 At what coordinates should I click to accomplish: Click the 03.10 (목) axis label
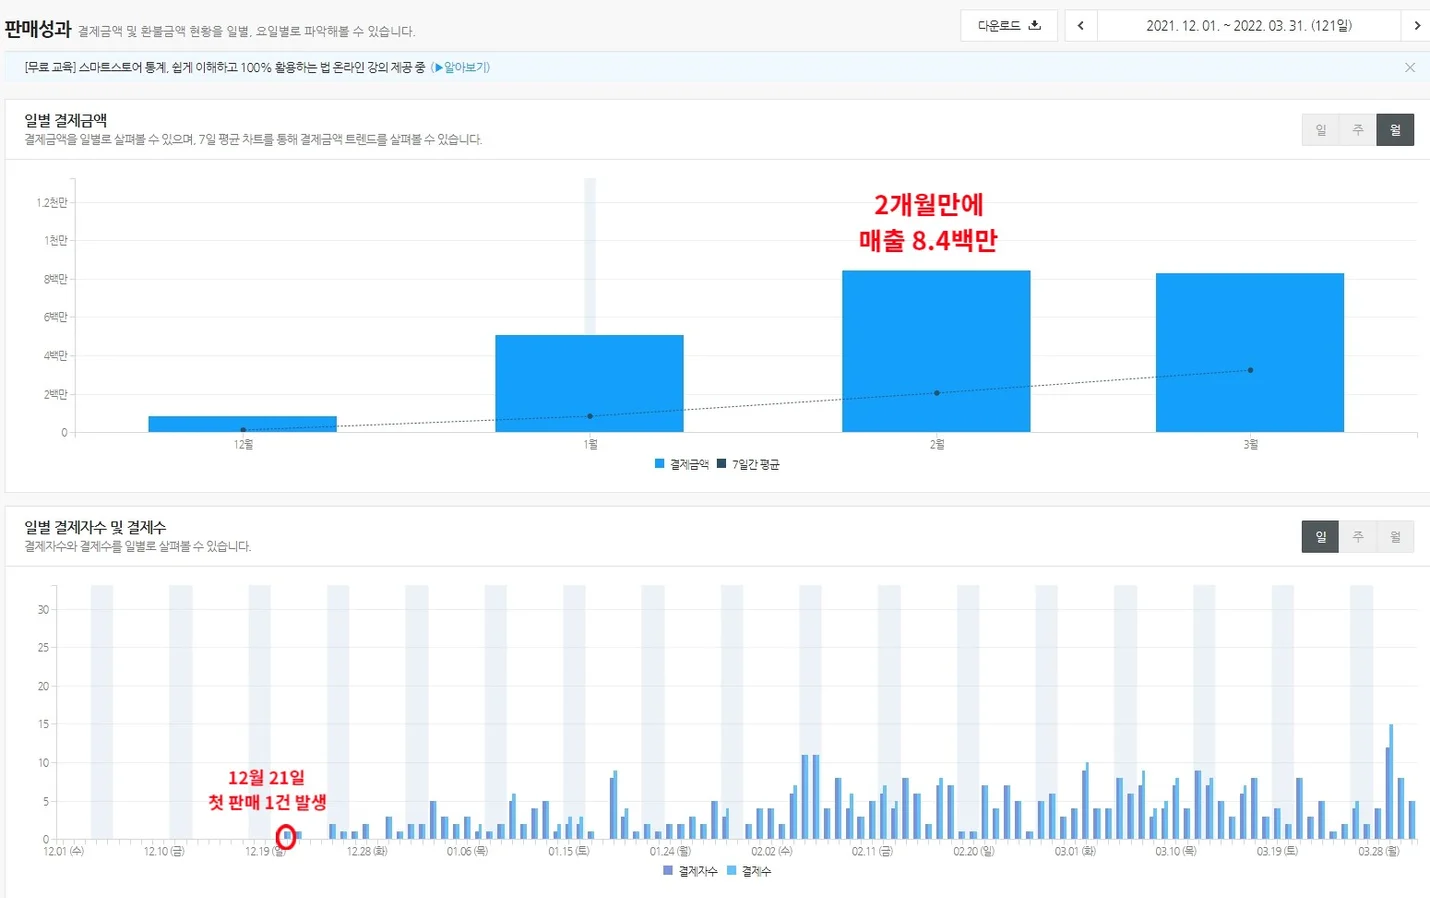tap(1175, 851)
